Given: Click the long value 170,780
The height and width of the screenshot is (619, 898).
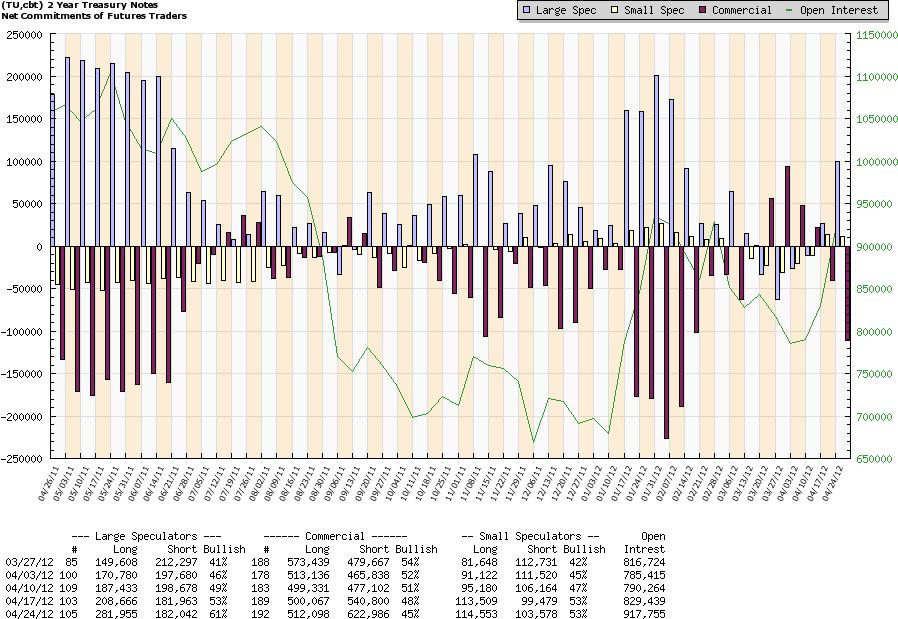Looking at the screenshot, I should [117, 575].
